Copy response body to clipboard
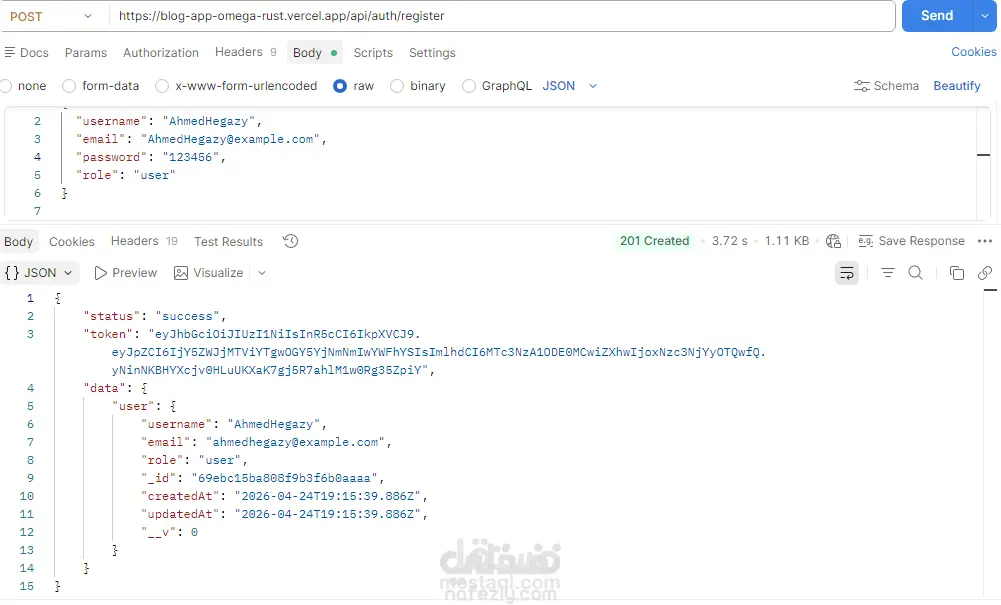This screenshot has width=1001, height=605. point(956,273)
